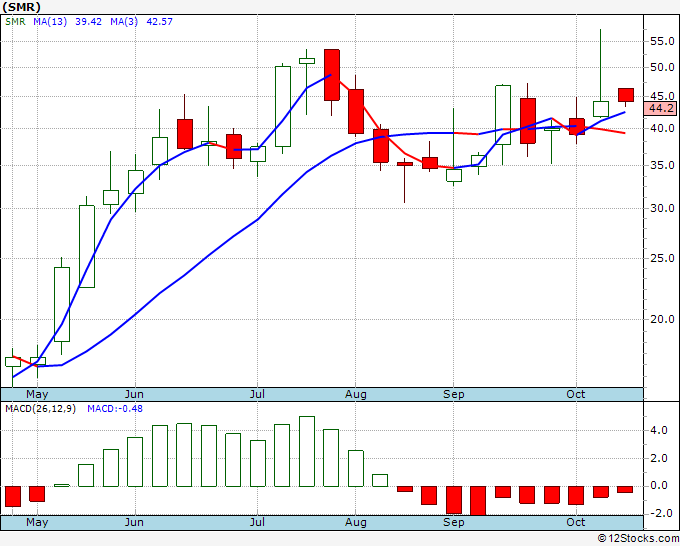Click the MACD:-0.48 value label
Screen dimensions: 680x546
click(x=115, y=409)
